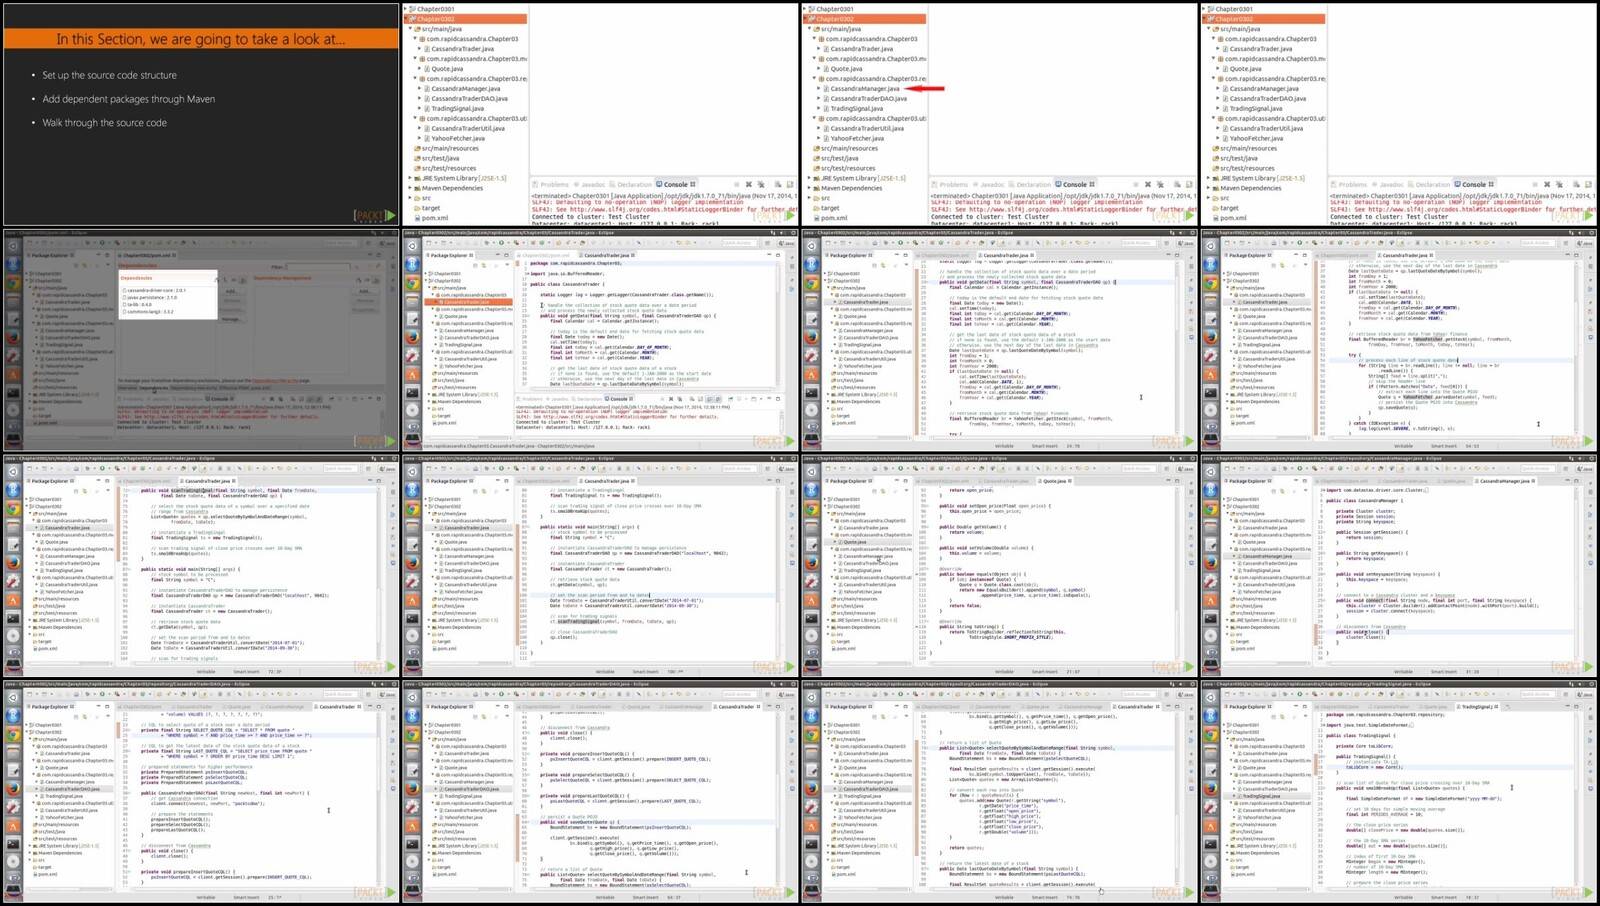Switch to Problems tab in red-arrow frame
Image resolution: width=1600 pixels, height=906 pixels.
950,184
